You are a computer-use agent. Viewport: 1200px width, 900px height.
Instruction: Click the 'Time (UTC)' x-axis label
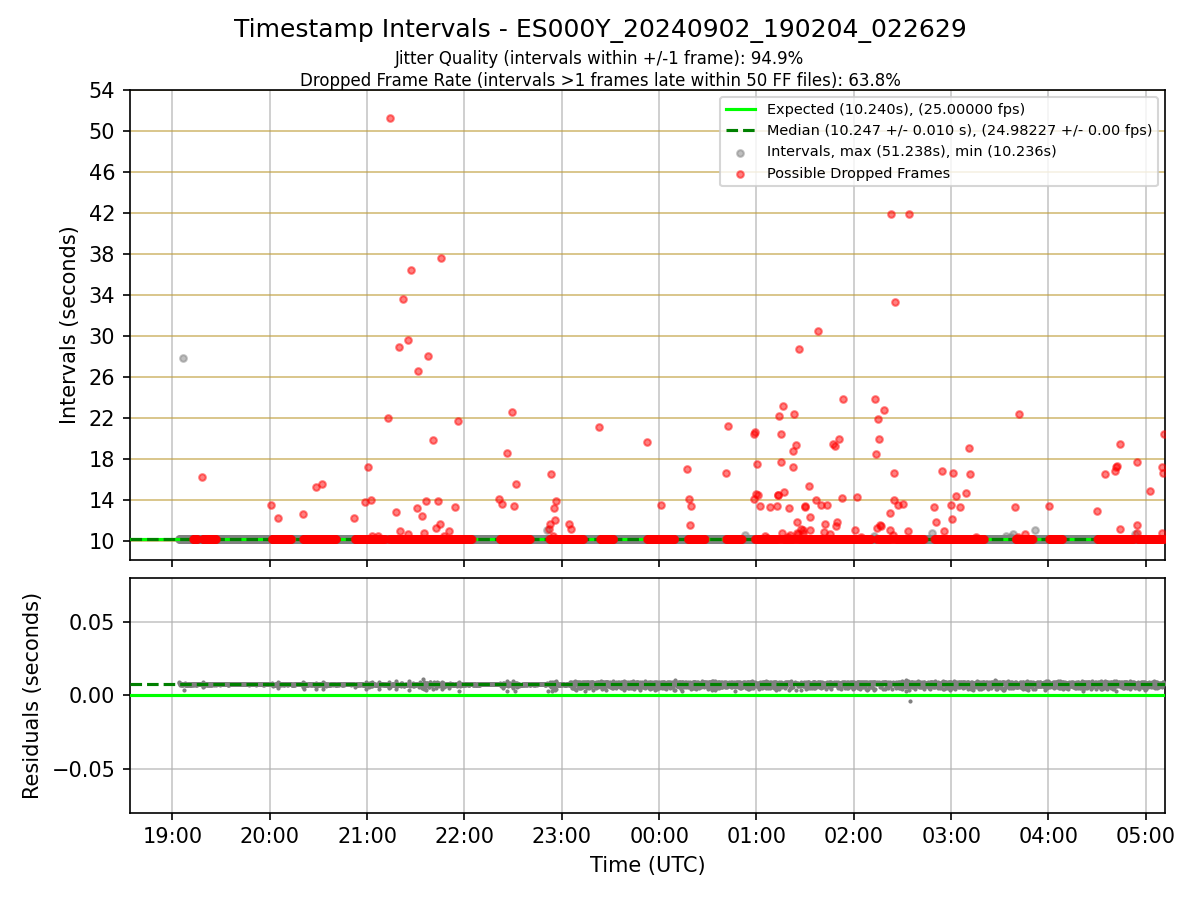647,865
